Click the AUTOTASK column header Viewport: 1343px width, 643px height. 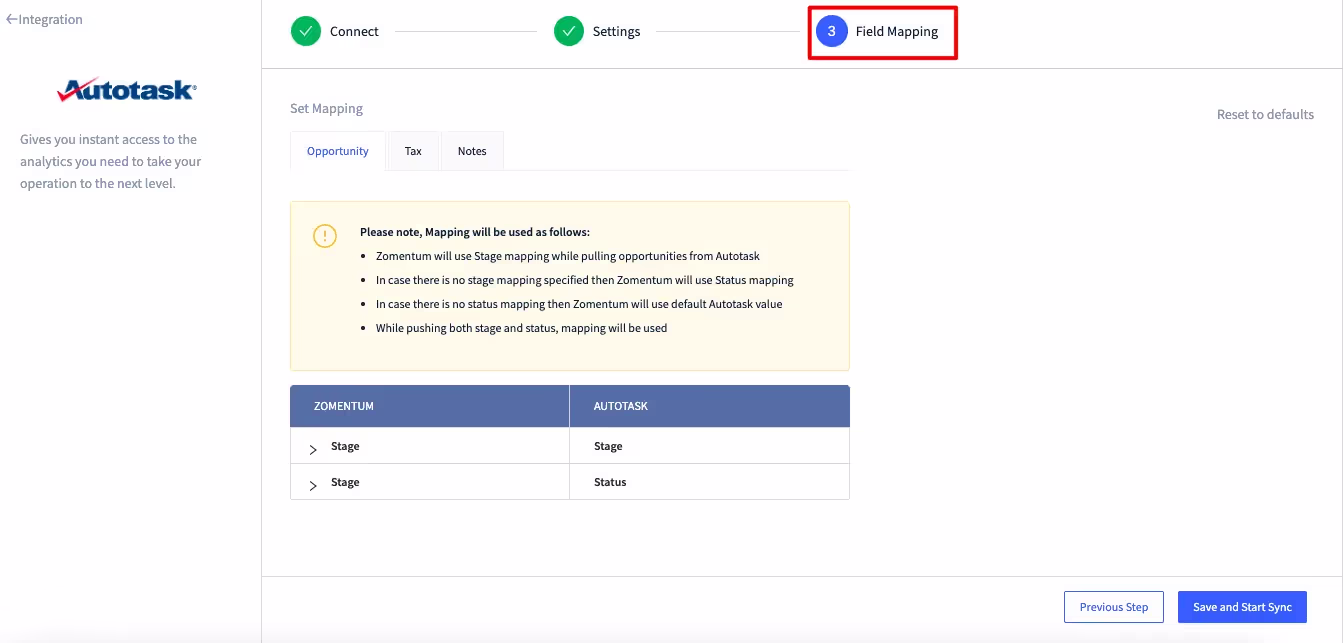tap(710, 406)
